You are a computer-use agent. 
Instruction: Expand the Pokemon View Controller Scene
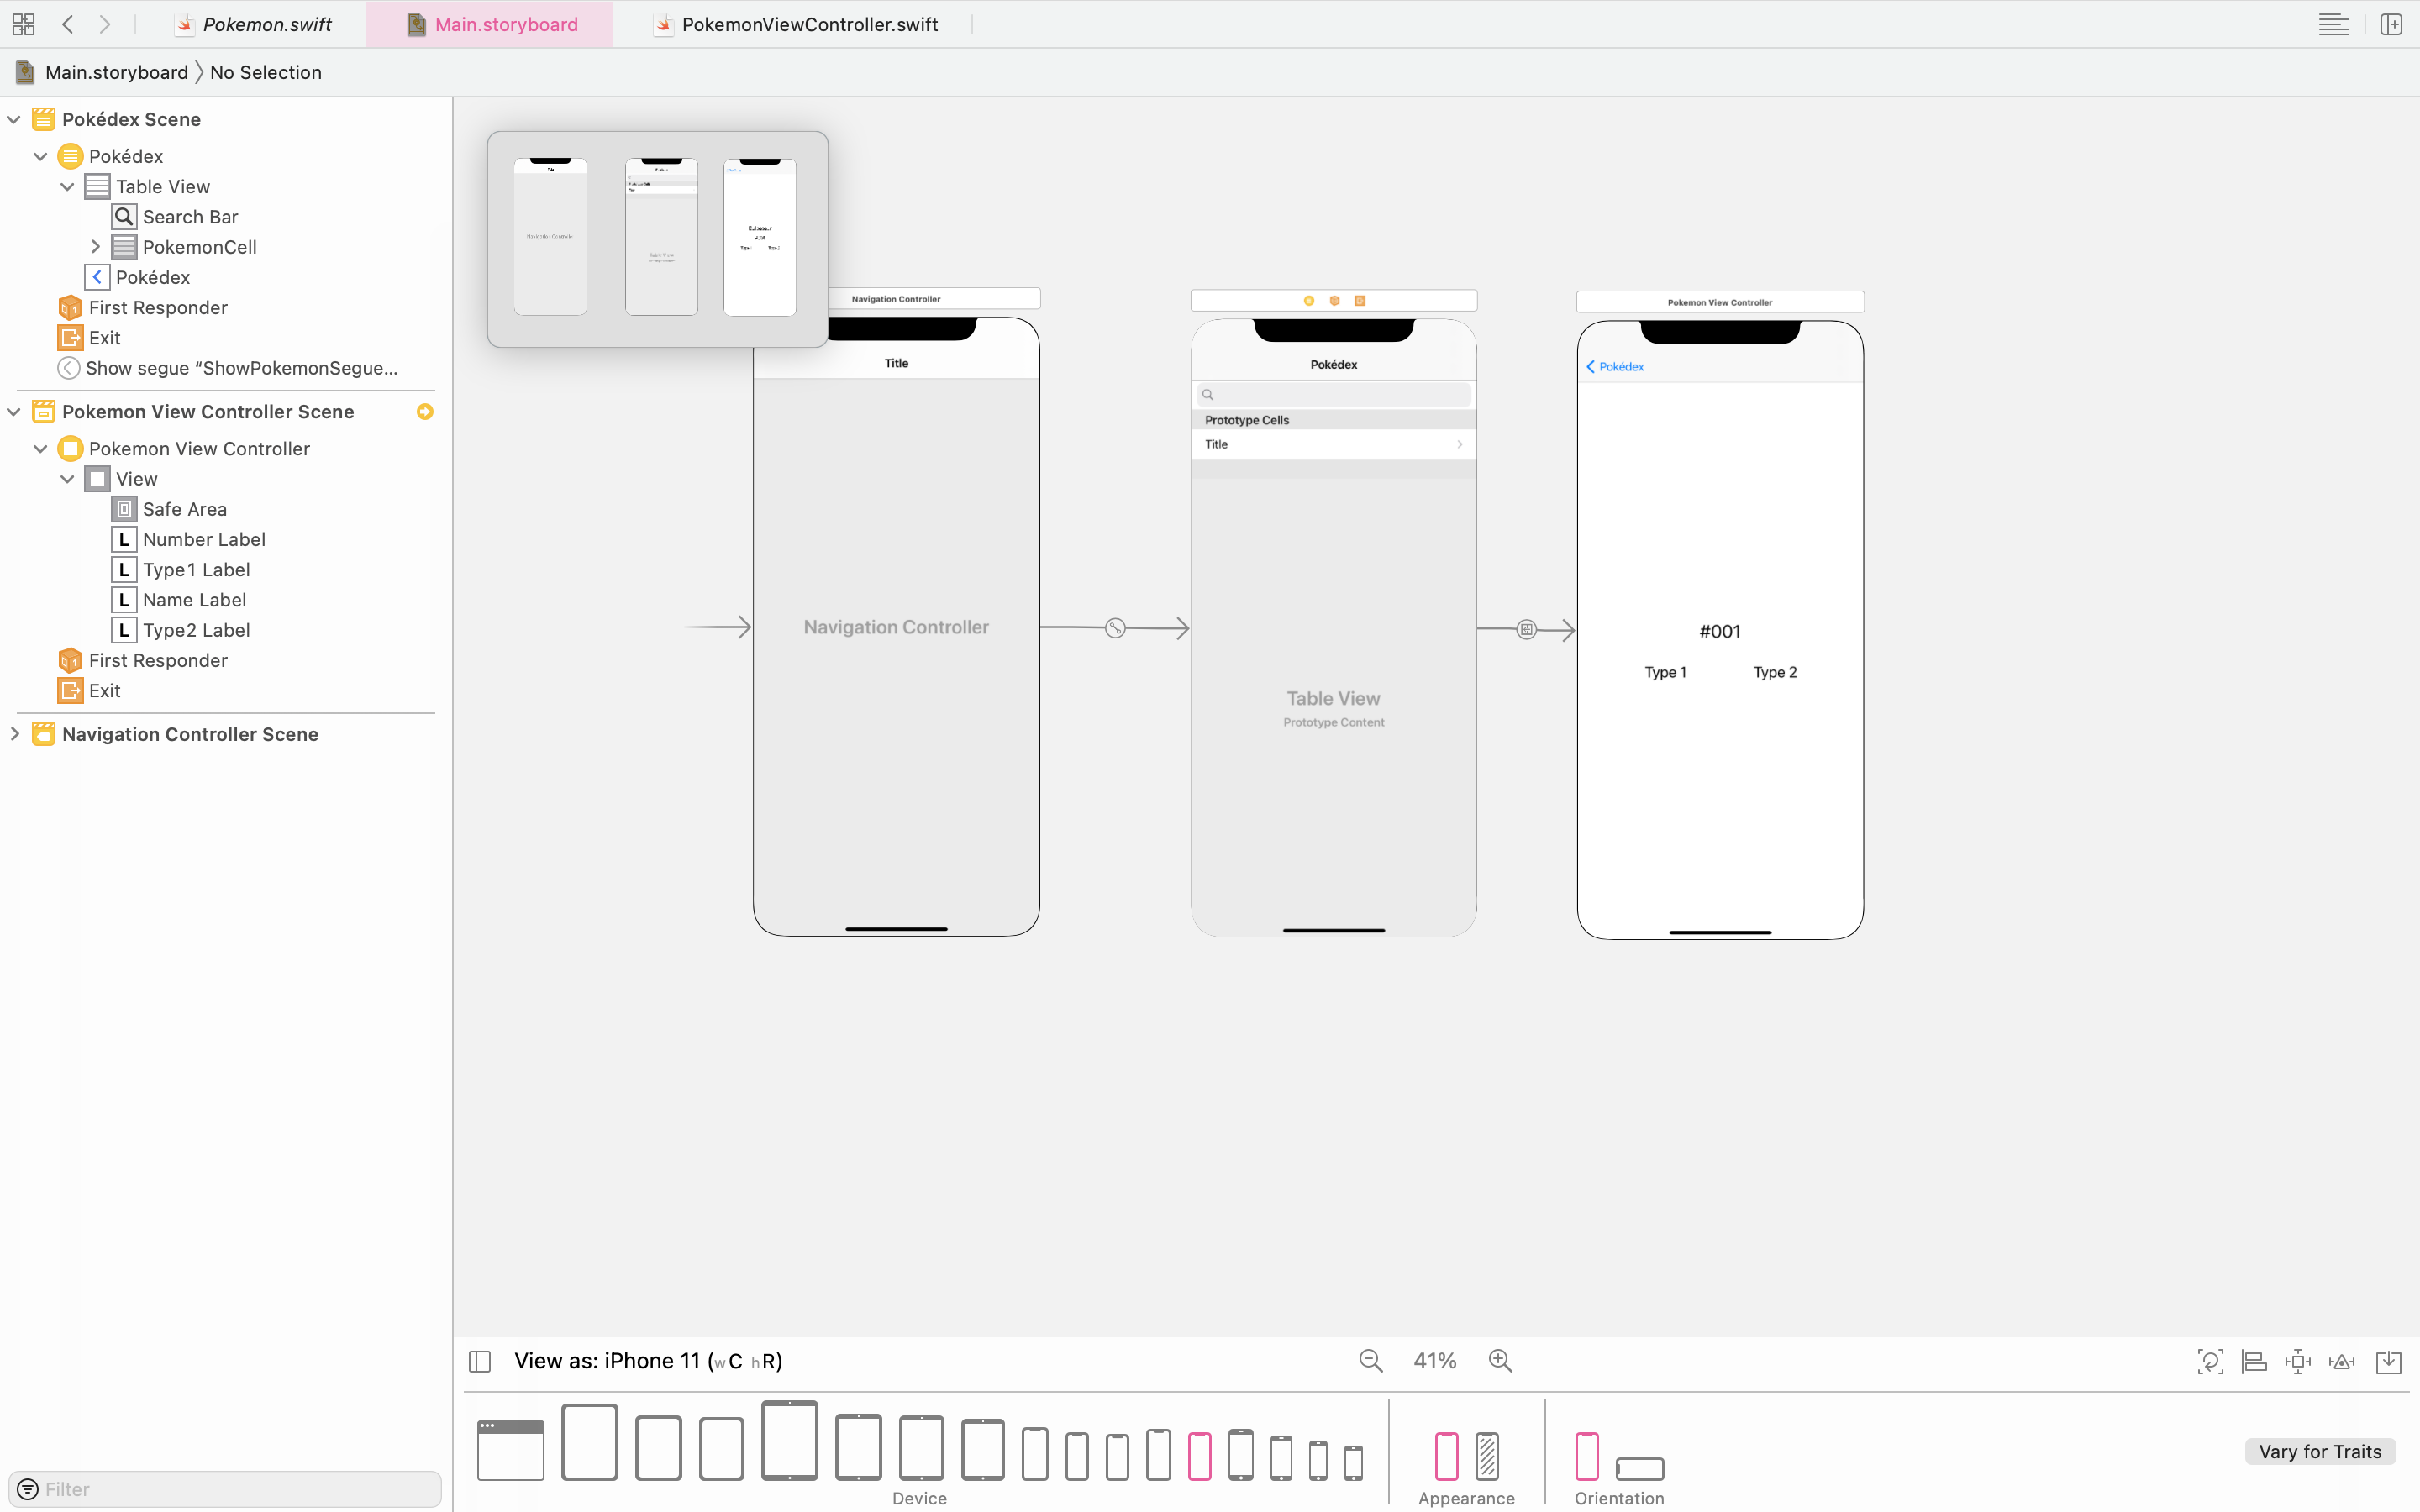coord(14,411)
